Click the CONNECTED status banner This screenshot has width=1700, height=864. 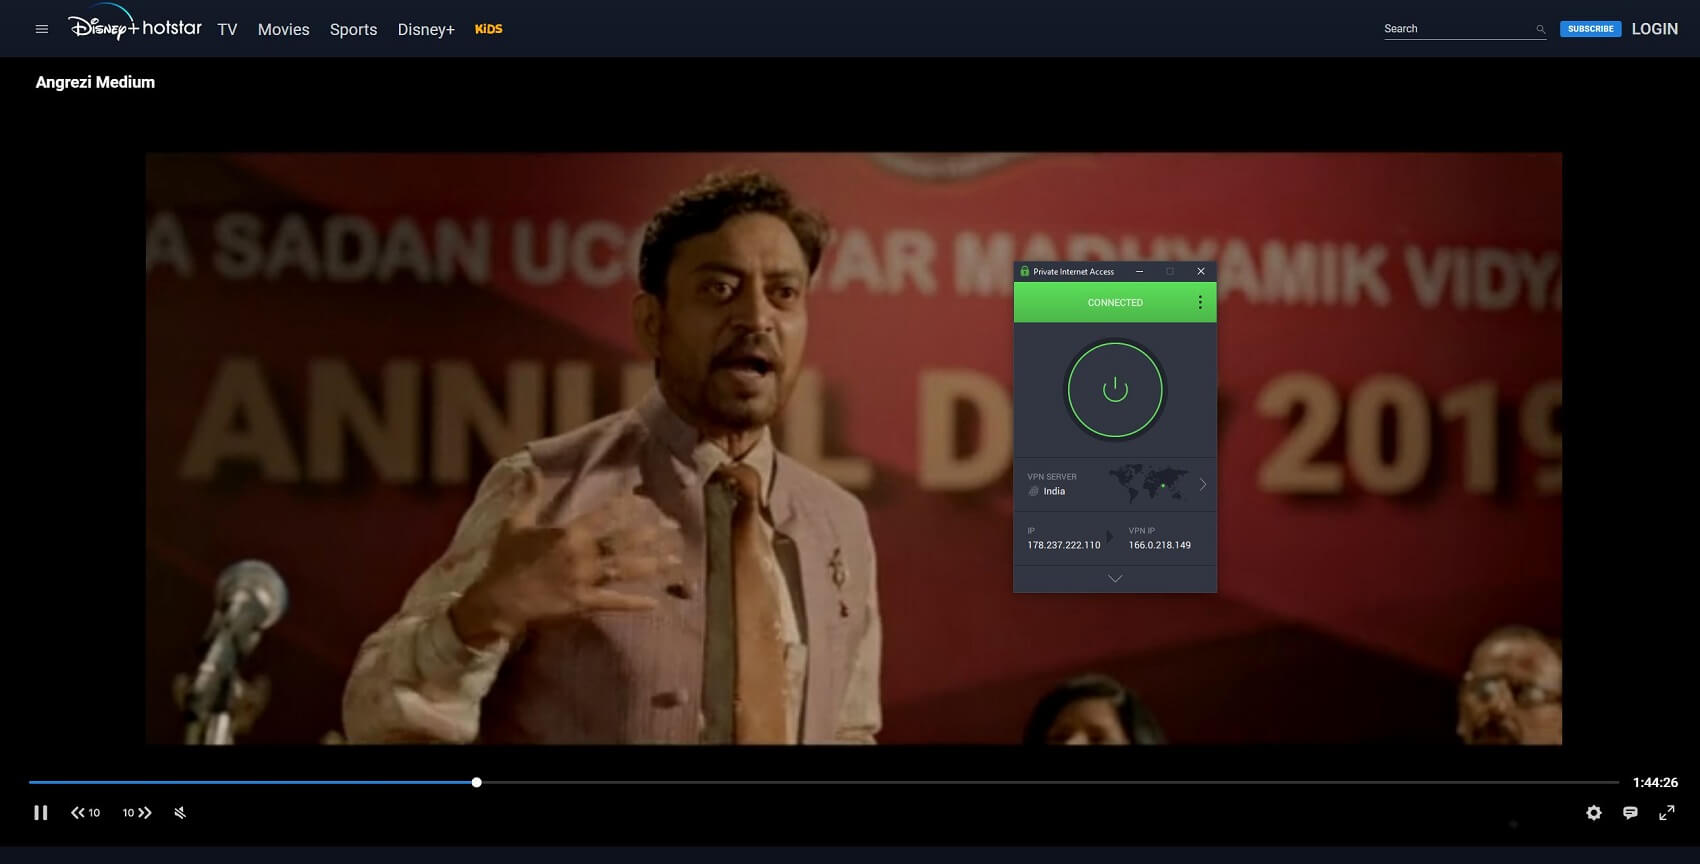1115,302
